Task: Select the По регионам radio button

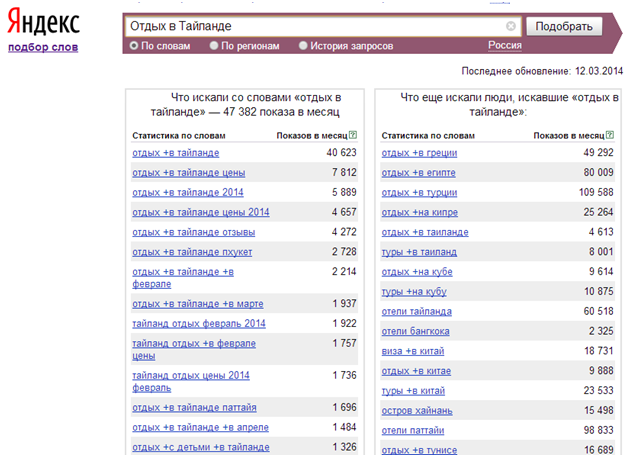Action: pos(214,46)
